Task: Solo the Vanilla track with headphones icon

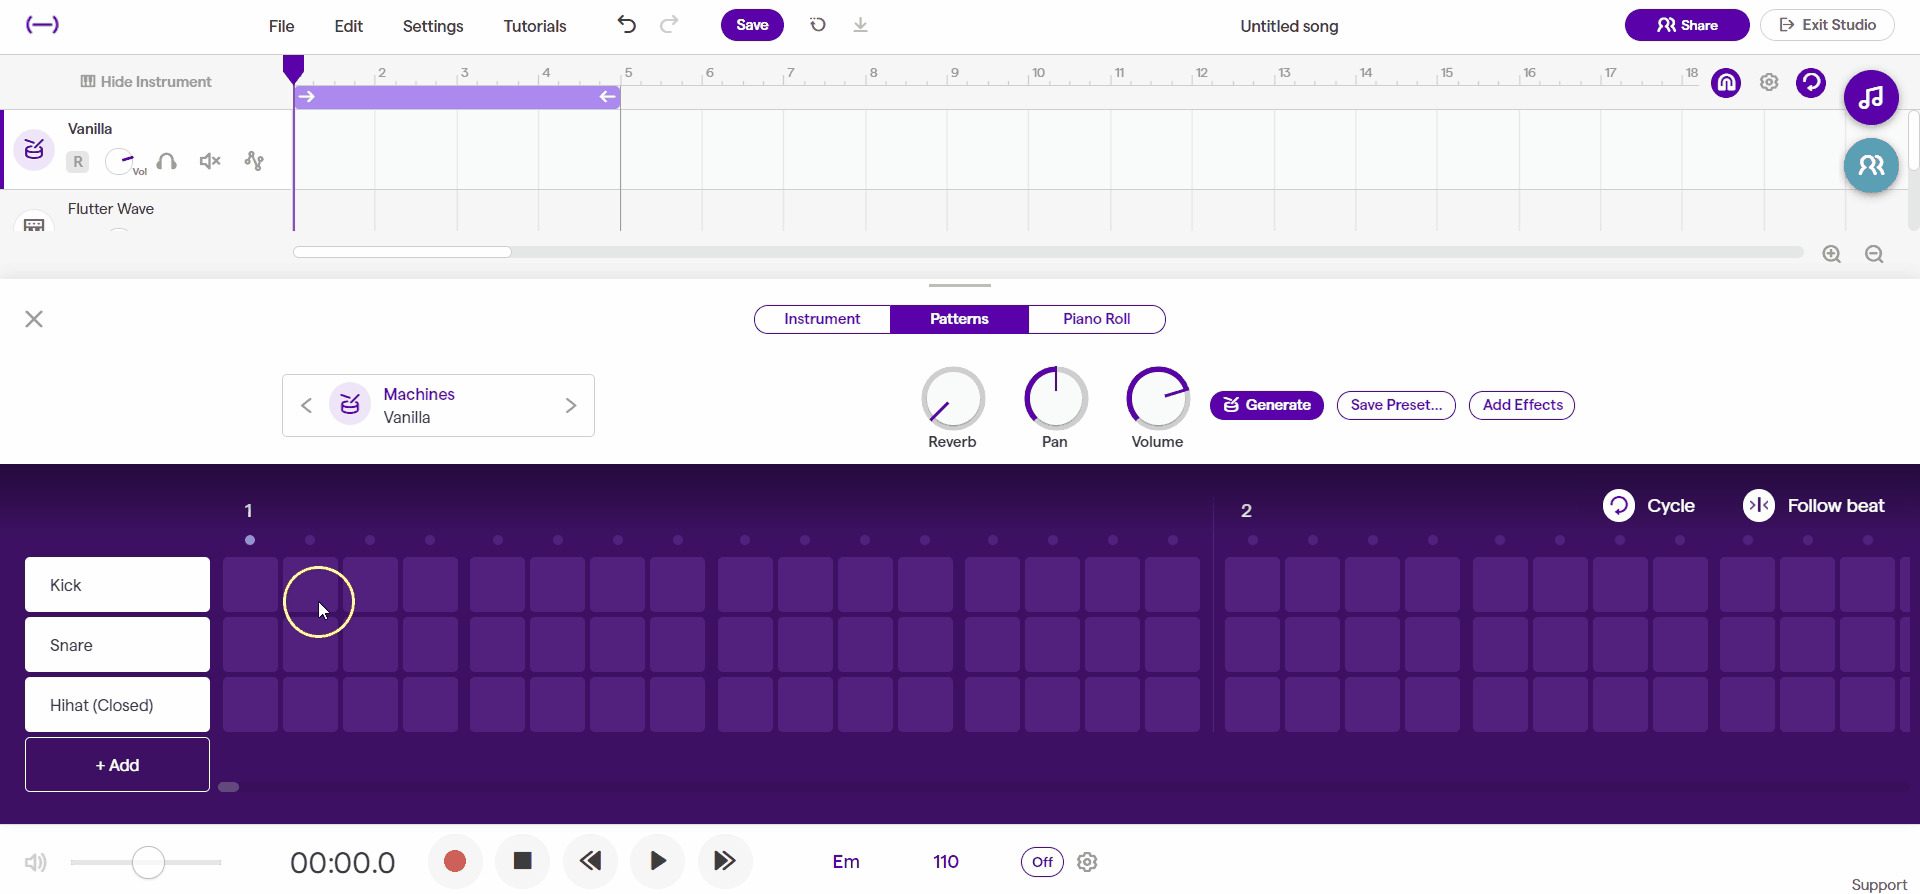Action: [x=167, y=161]
